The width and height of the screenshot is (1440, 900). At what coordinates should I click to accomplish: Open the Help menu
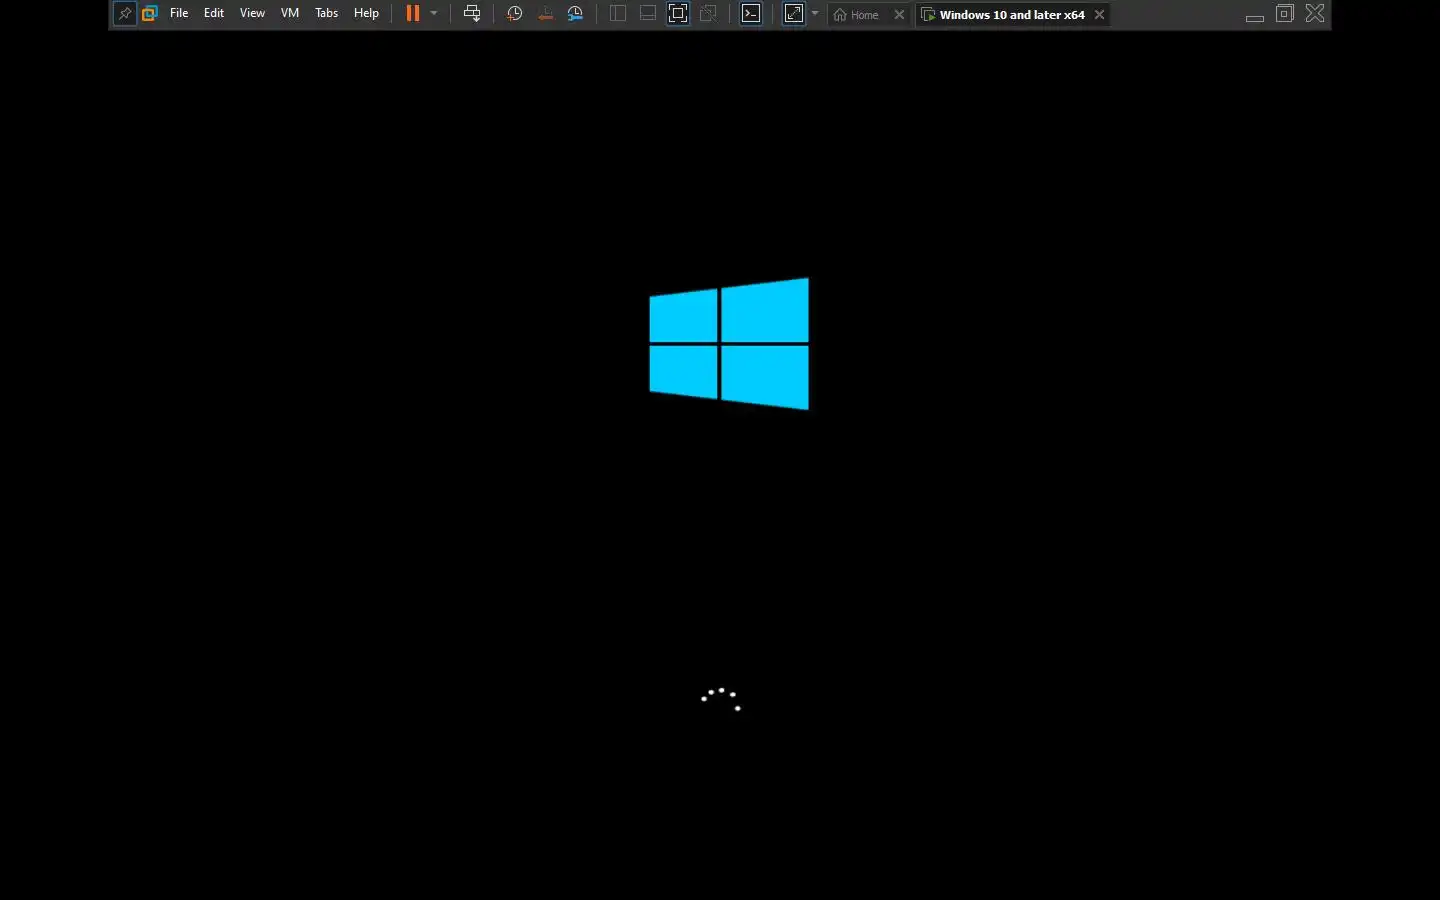coord(366,13)
